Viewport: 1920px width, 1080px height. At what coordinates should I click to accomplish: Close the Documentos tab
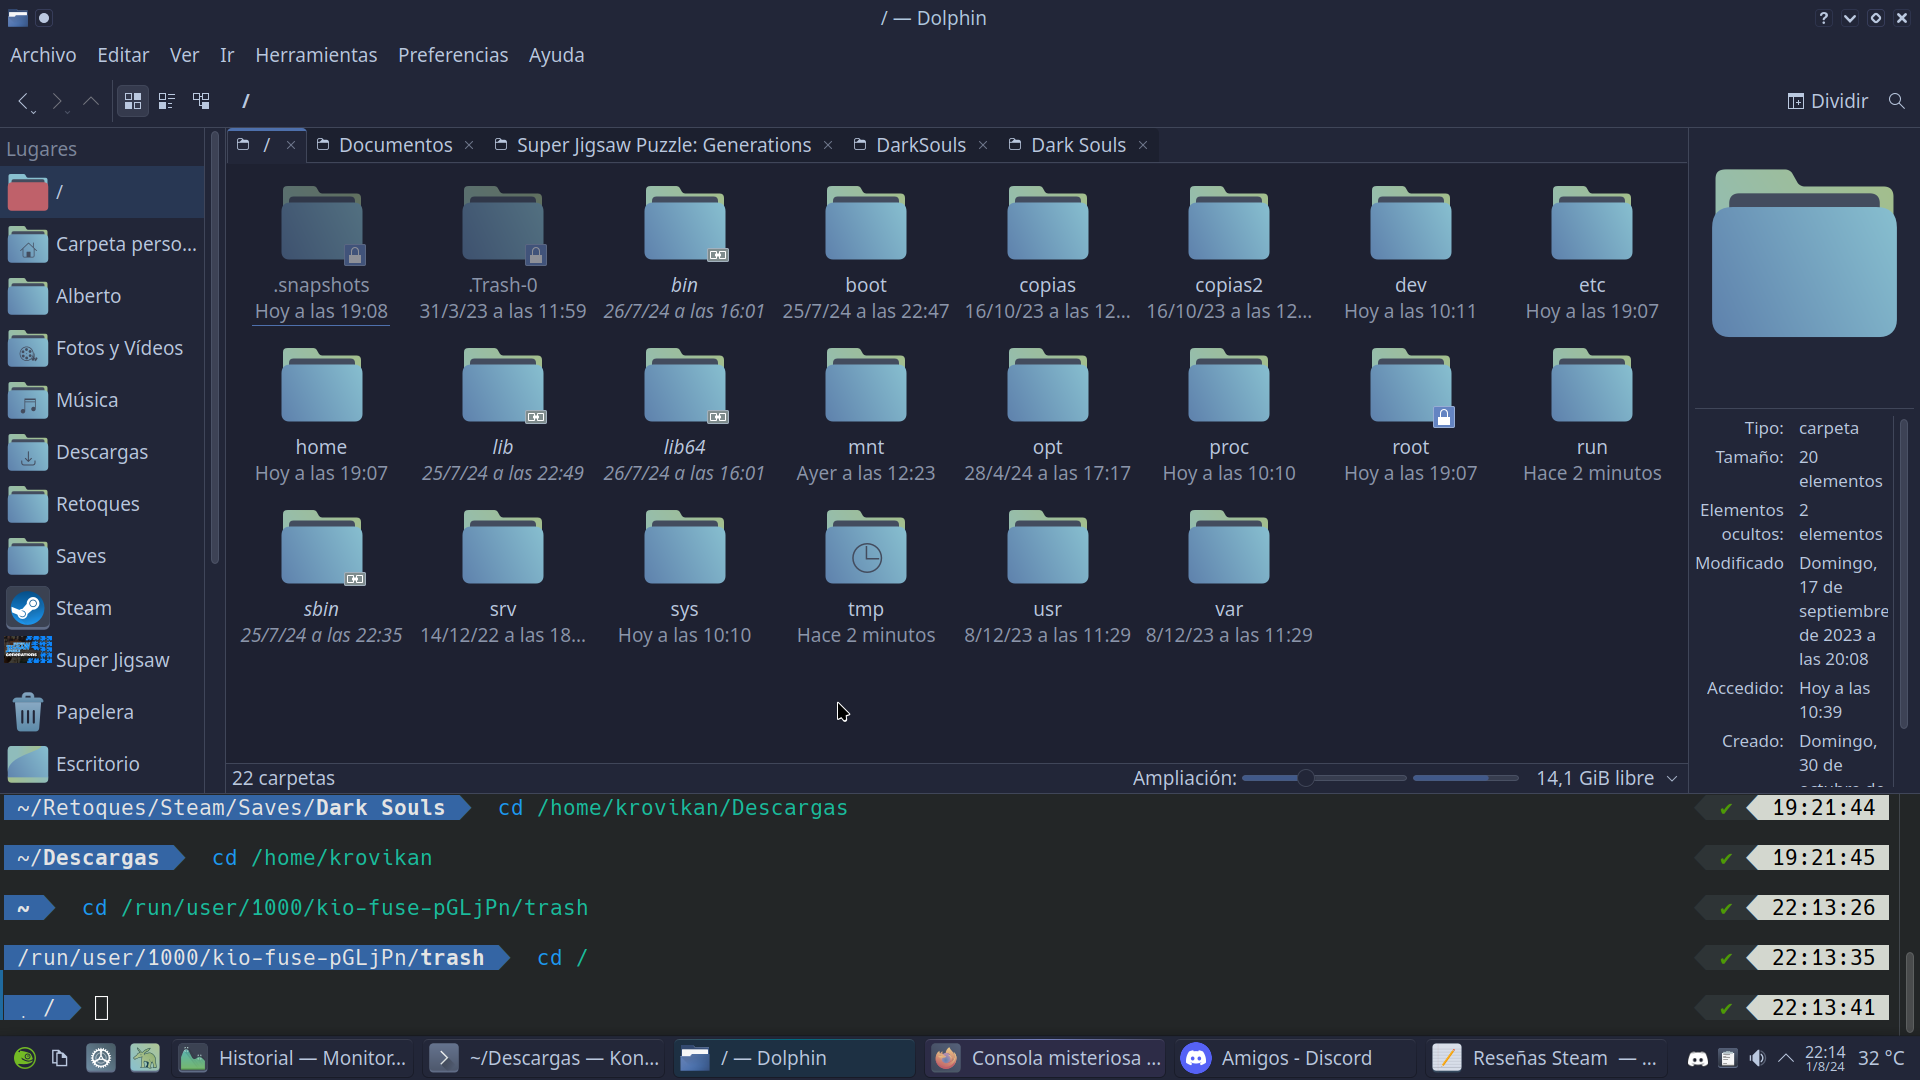(x=469, y=145)
